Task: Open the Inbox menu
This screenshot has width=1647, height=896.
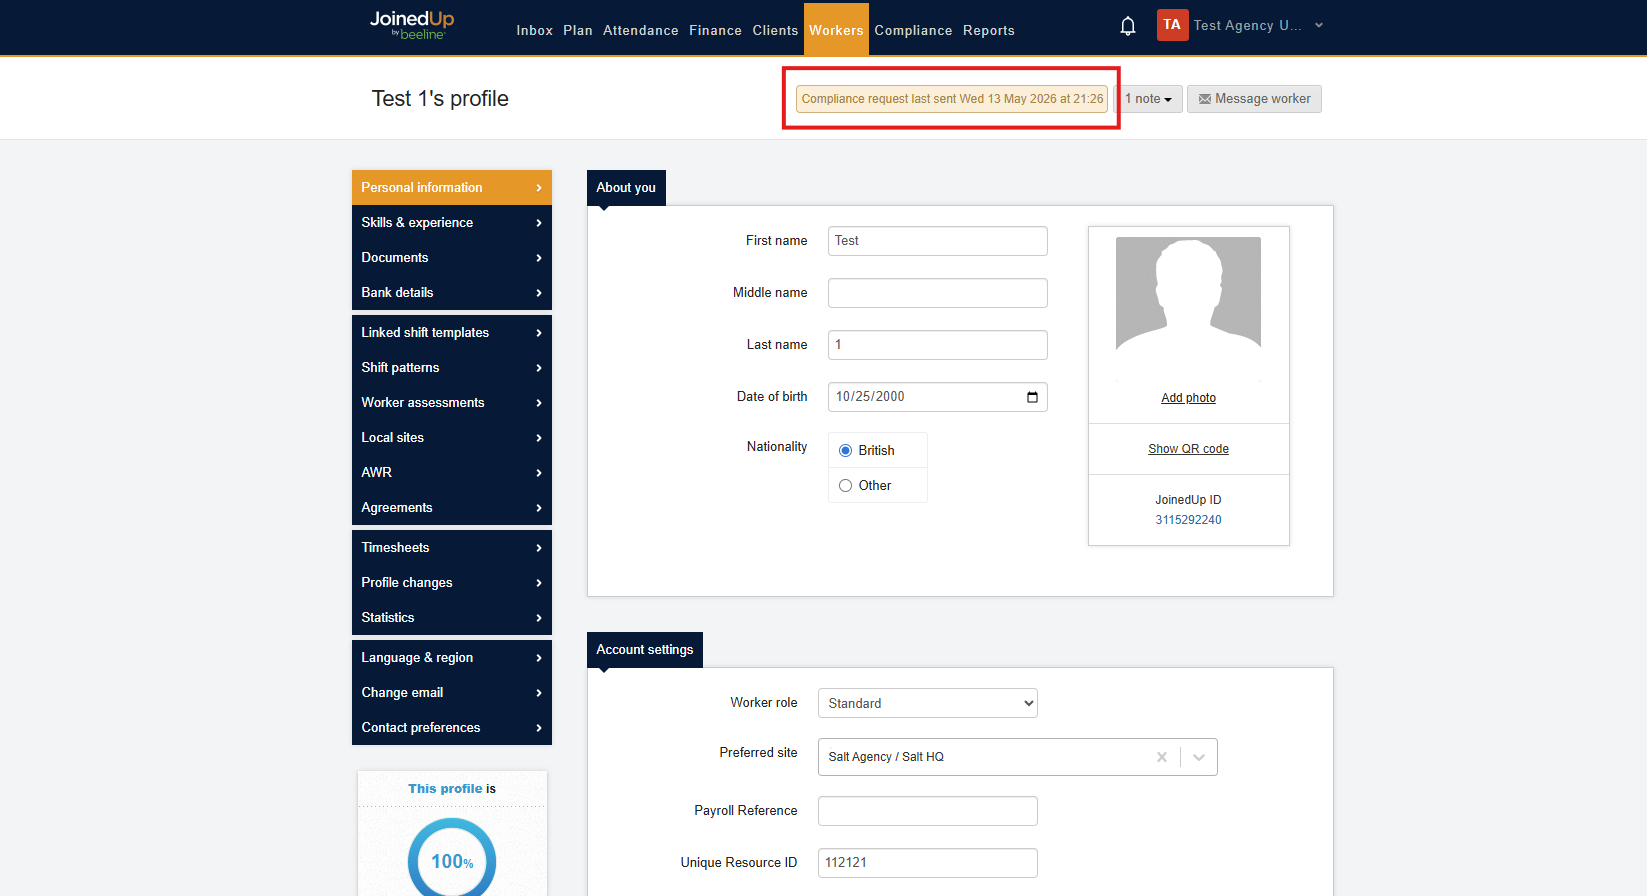Action: [534, 31]
